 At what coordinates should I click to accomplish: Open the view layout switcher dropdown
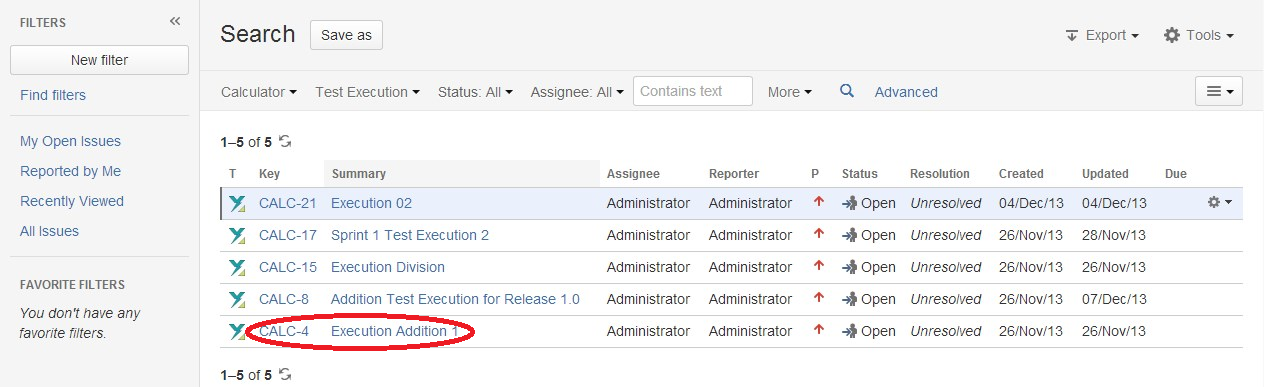pyautogui.click(x=1218, y=91)
